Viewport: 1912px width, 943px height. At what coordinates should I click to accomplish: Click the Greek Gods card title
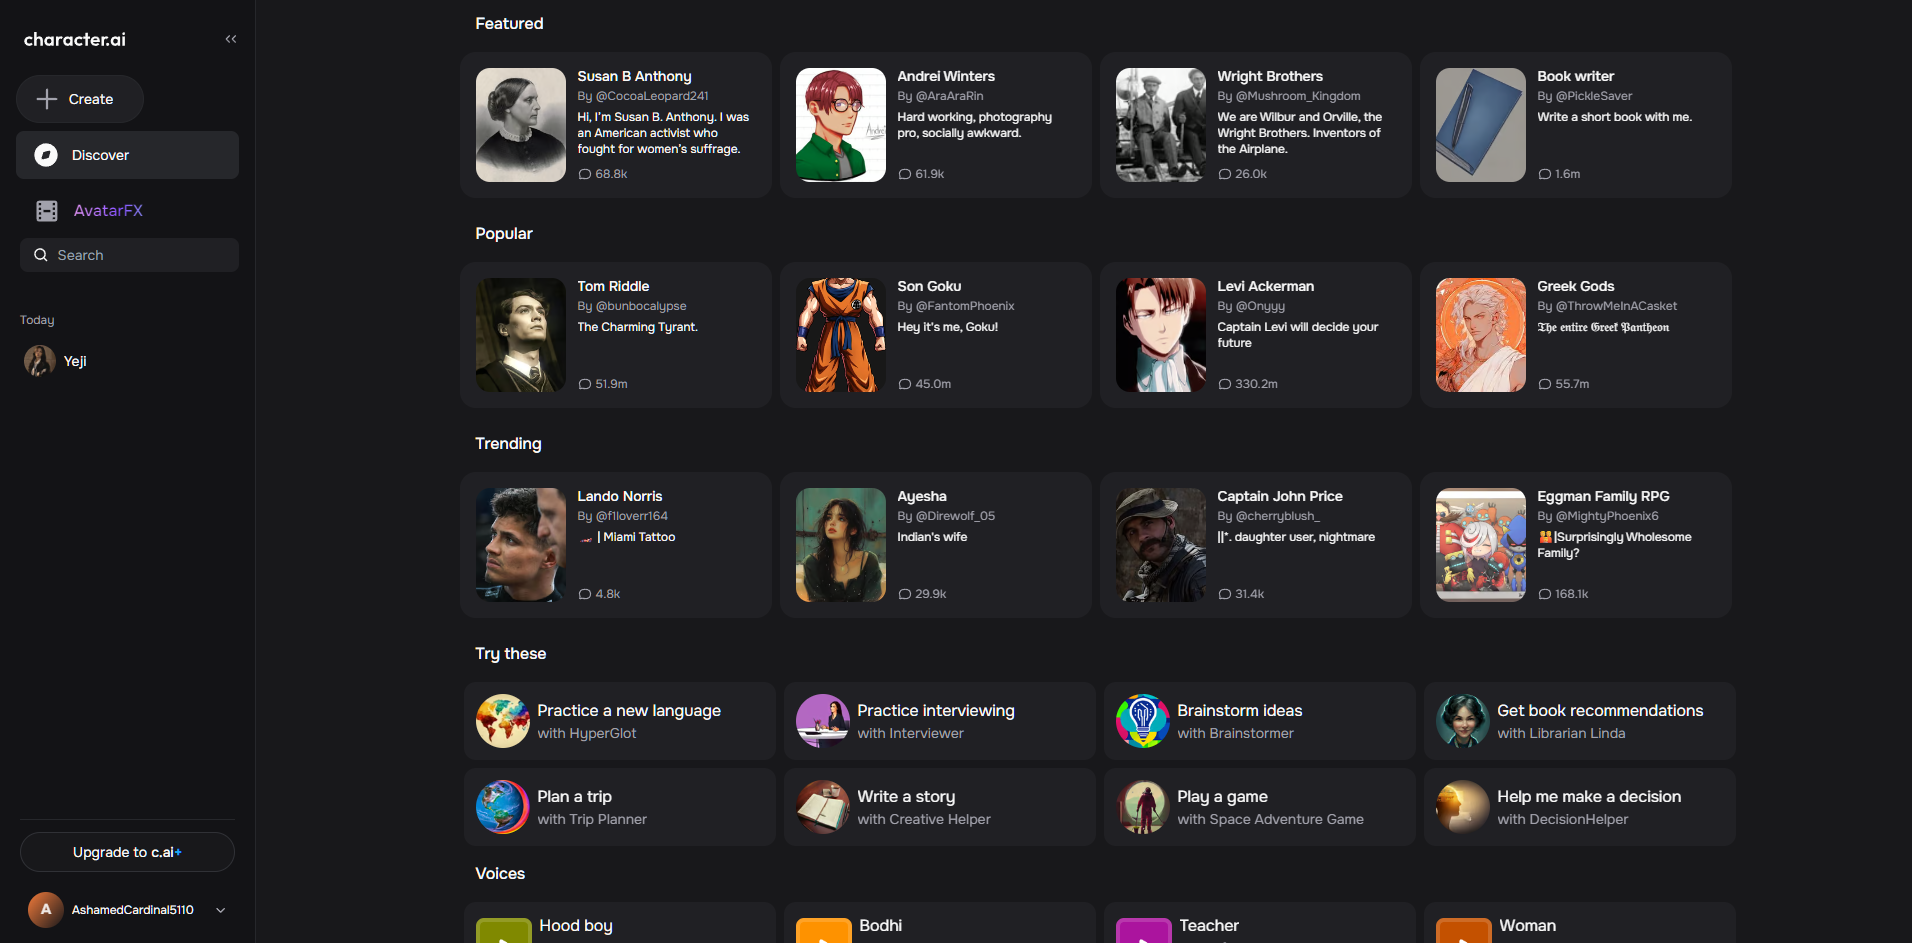1576,286
